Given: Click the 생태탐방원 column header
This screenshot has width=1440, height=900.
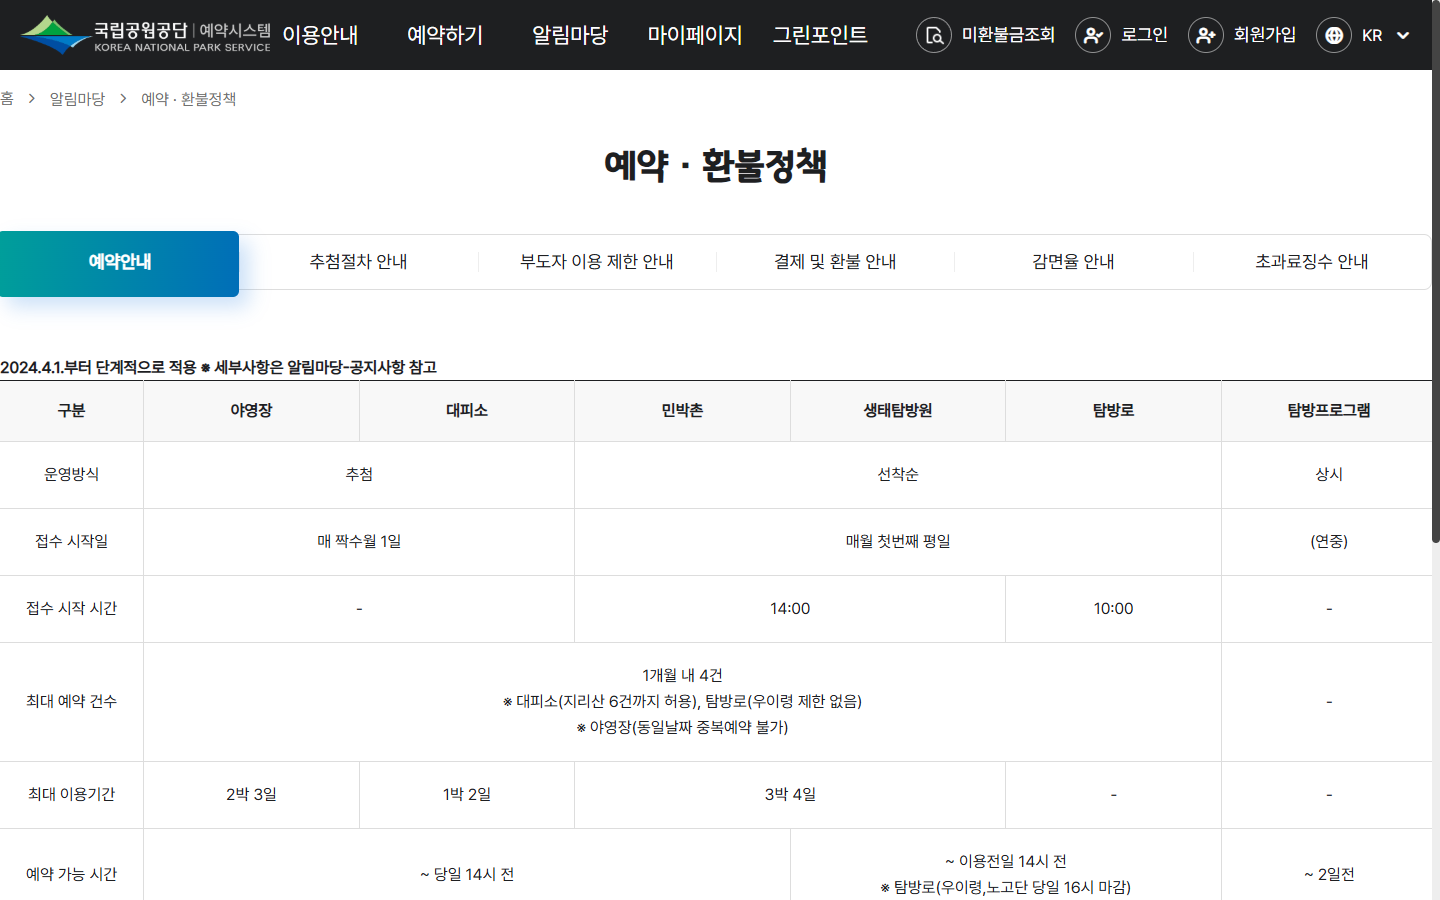Looking at the screenshot, I should 898,411.
